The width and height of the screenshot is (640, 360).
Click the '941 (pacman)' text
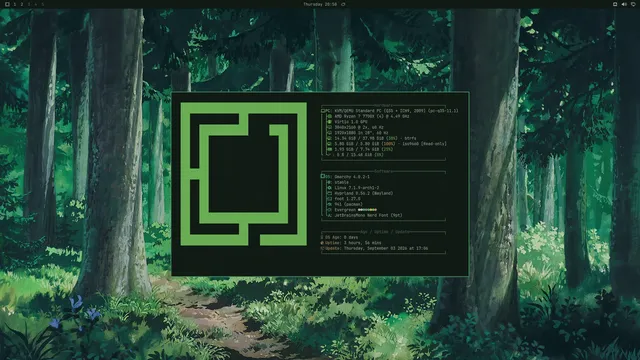click(x=349, y=204)
